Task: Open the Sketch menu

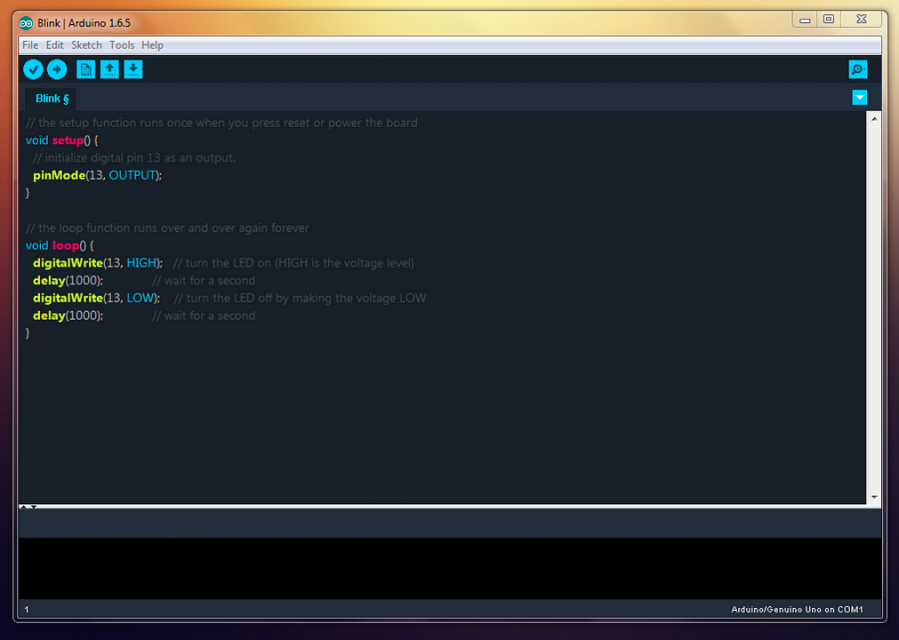Action: [86, 45]
